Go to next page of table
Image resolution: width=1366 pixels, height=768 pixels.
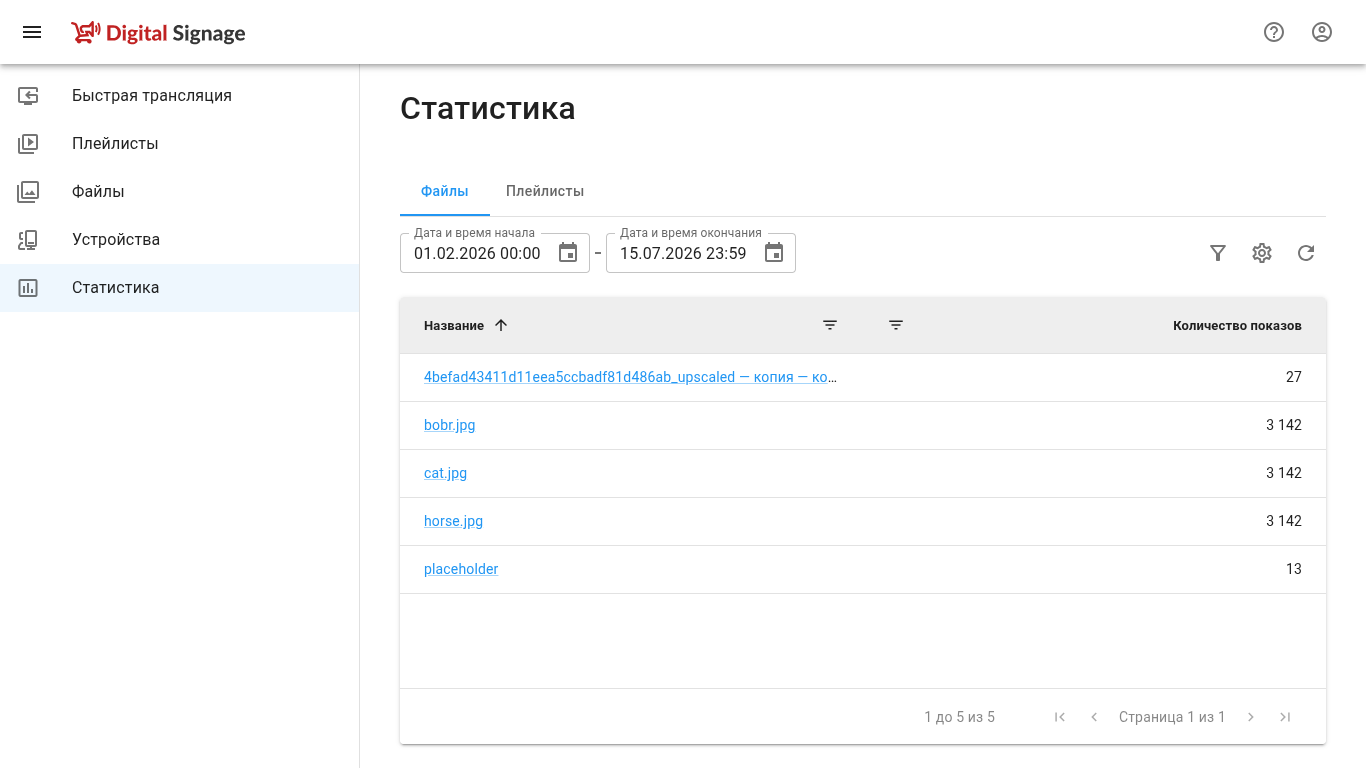coord(1251,717)
